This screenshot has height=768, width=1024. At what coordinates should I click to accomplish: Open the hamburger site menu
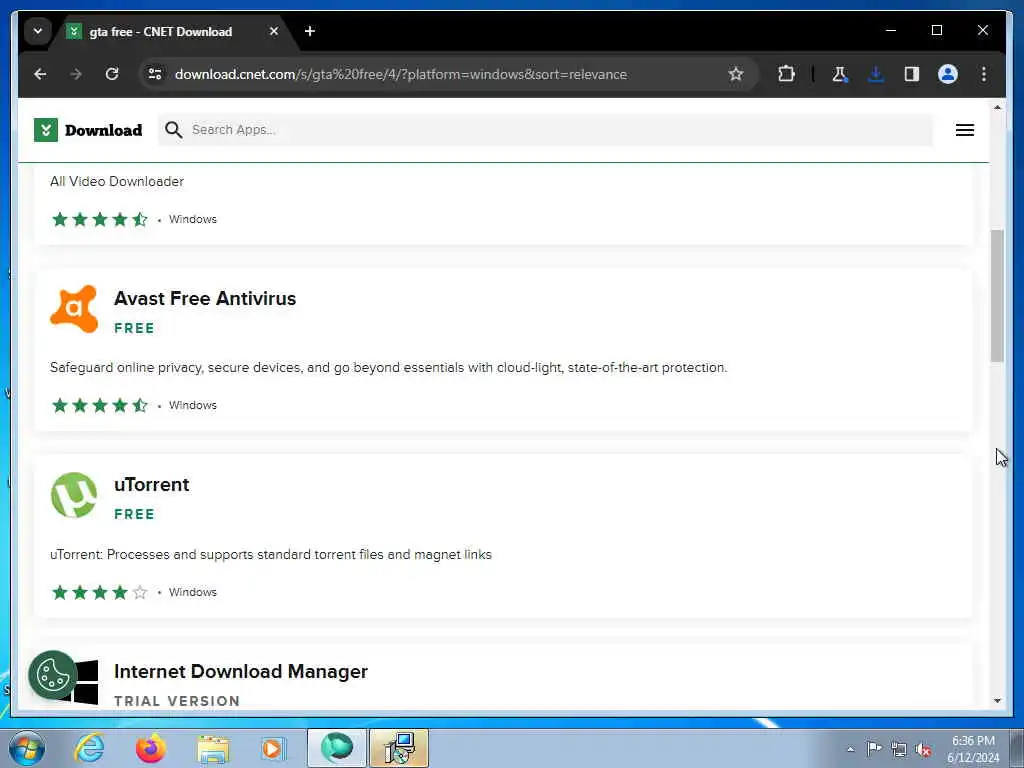pyautogui.click(x=965, y=130)
